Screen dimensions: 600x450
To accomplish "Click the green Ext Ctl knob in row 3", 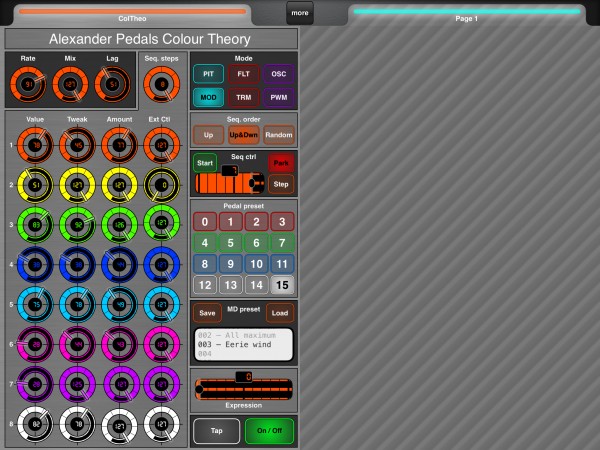I will (x=161, y=225).
